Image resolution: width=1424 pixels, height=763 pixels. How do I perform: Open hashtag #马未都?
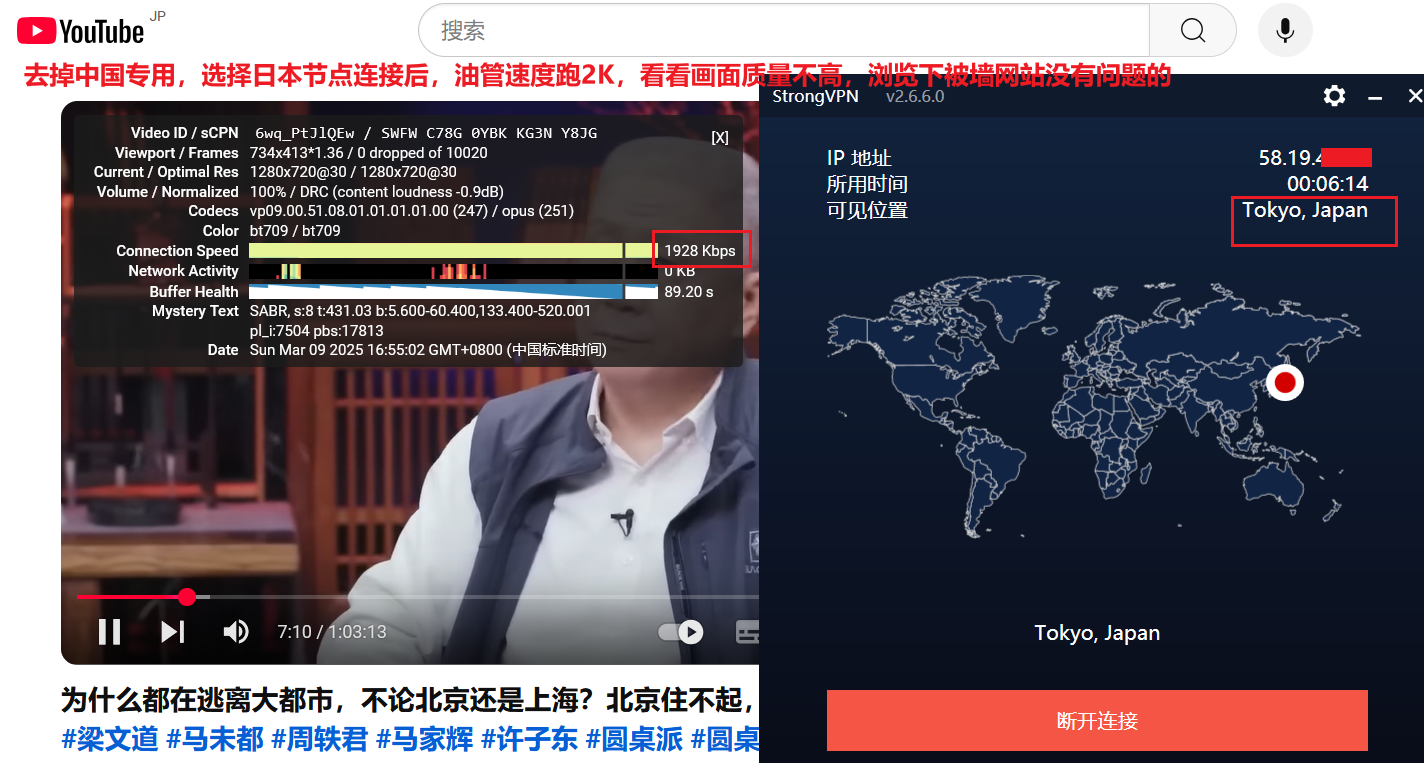click(215, 739)
